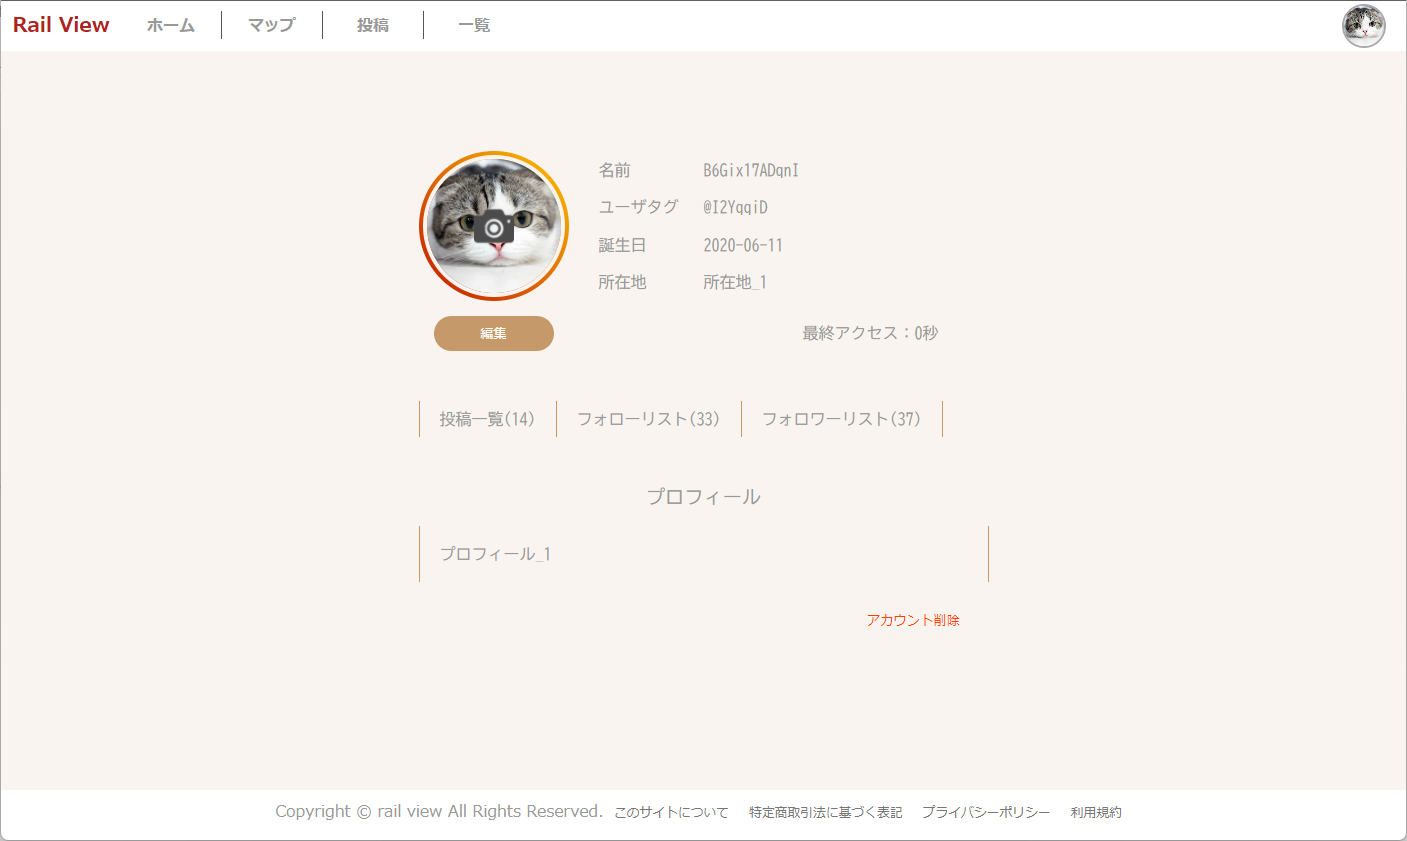Click the 編集 button
This screenshot has height=841, width=1407.
coord(494,333)
